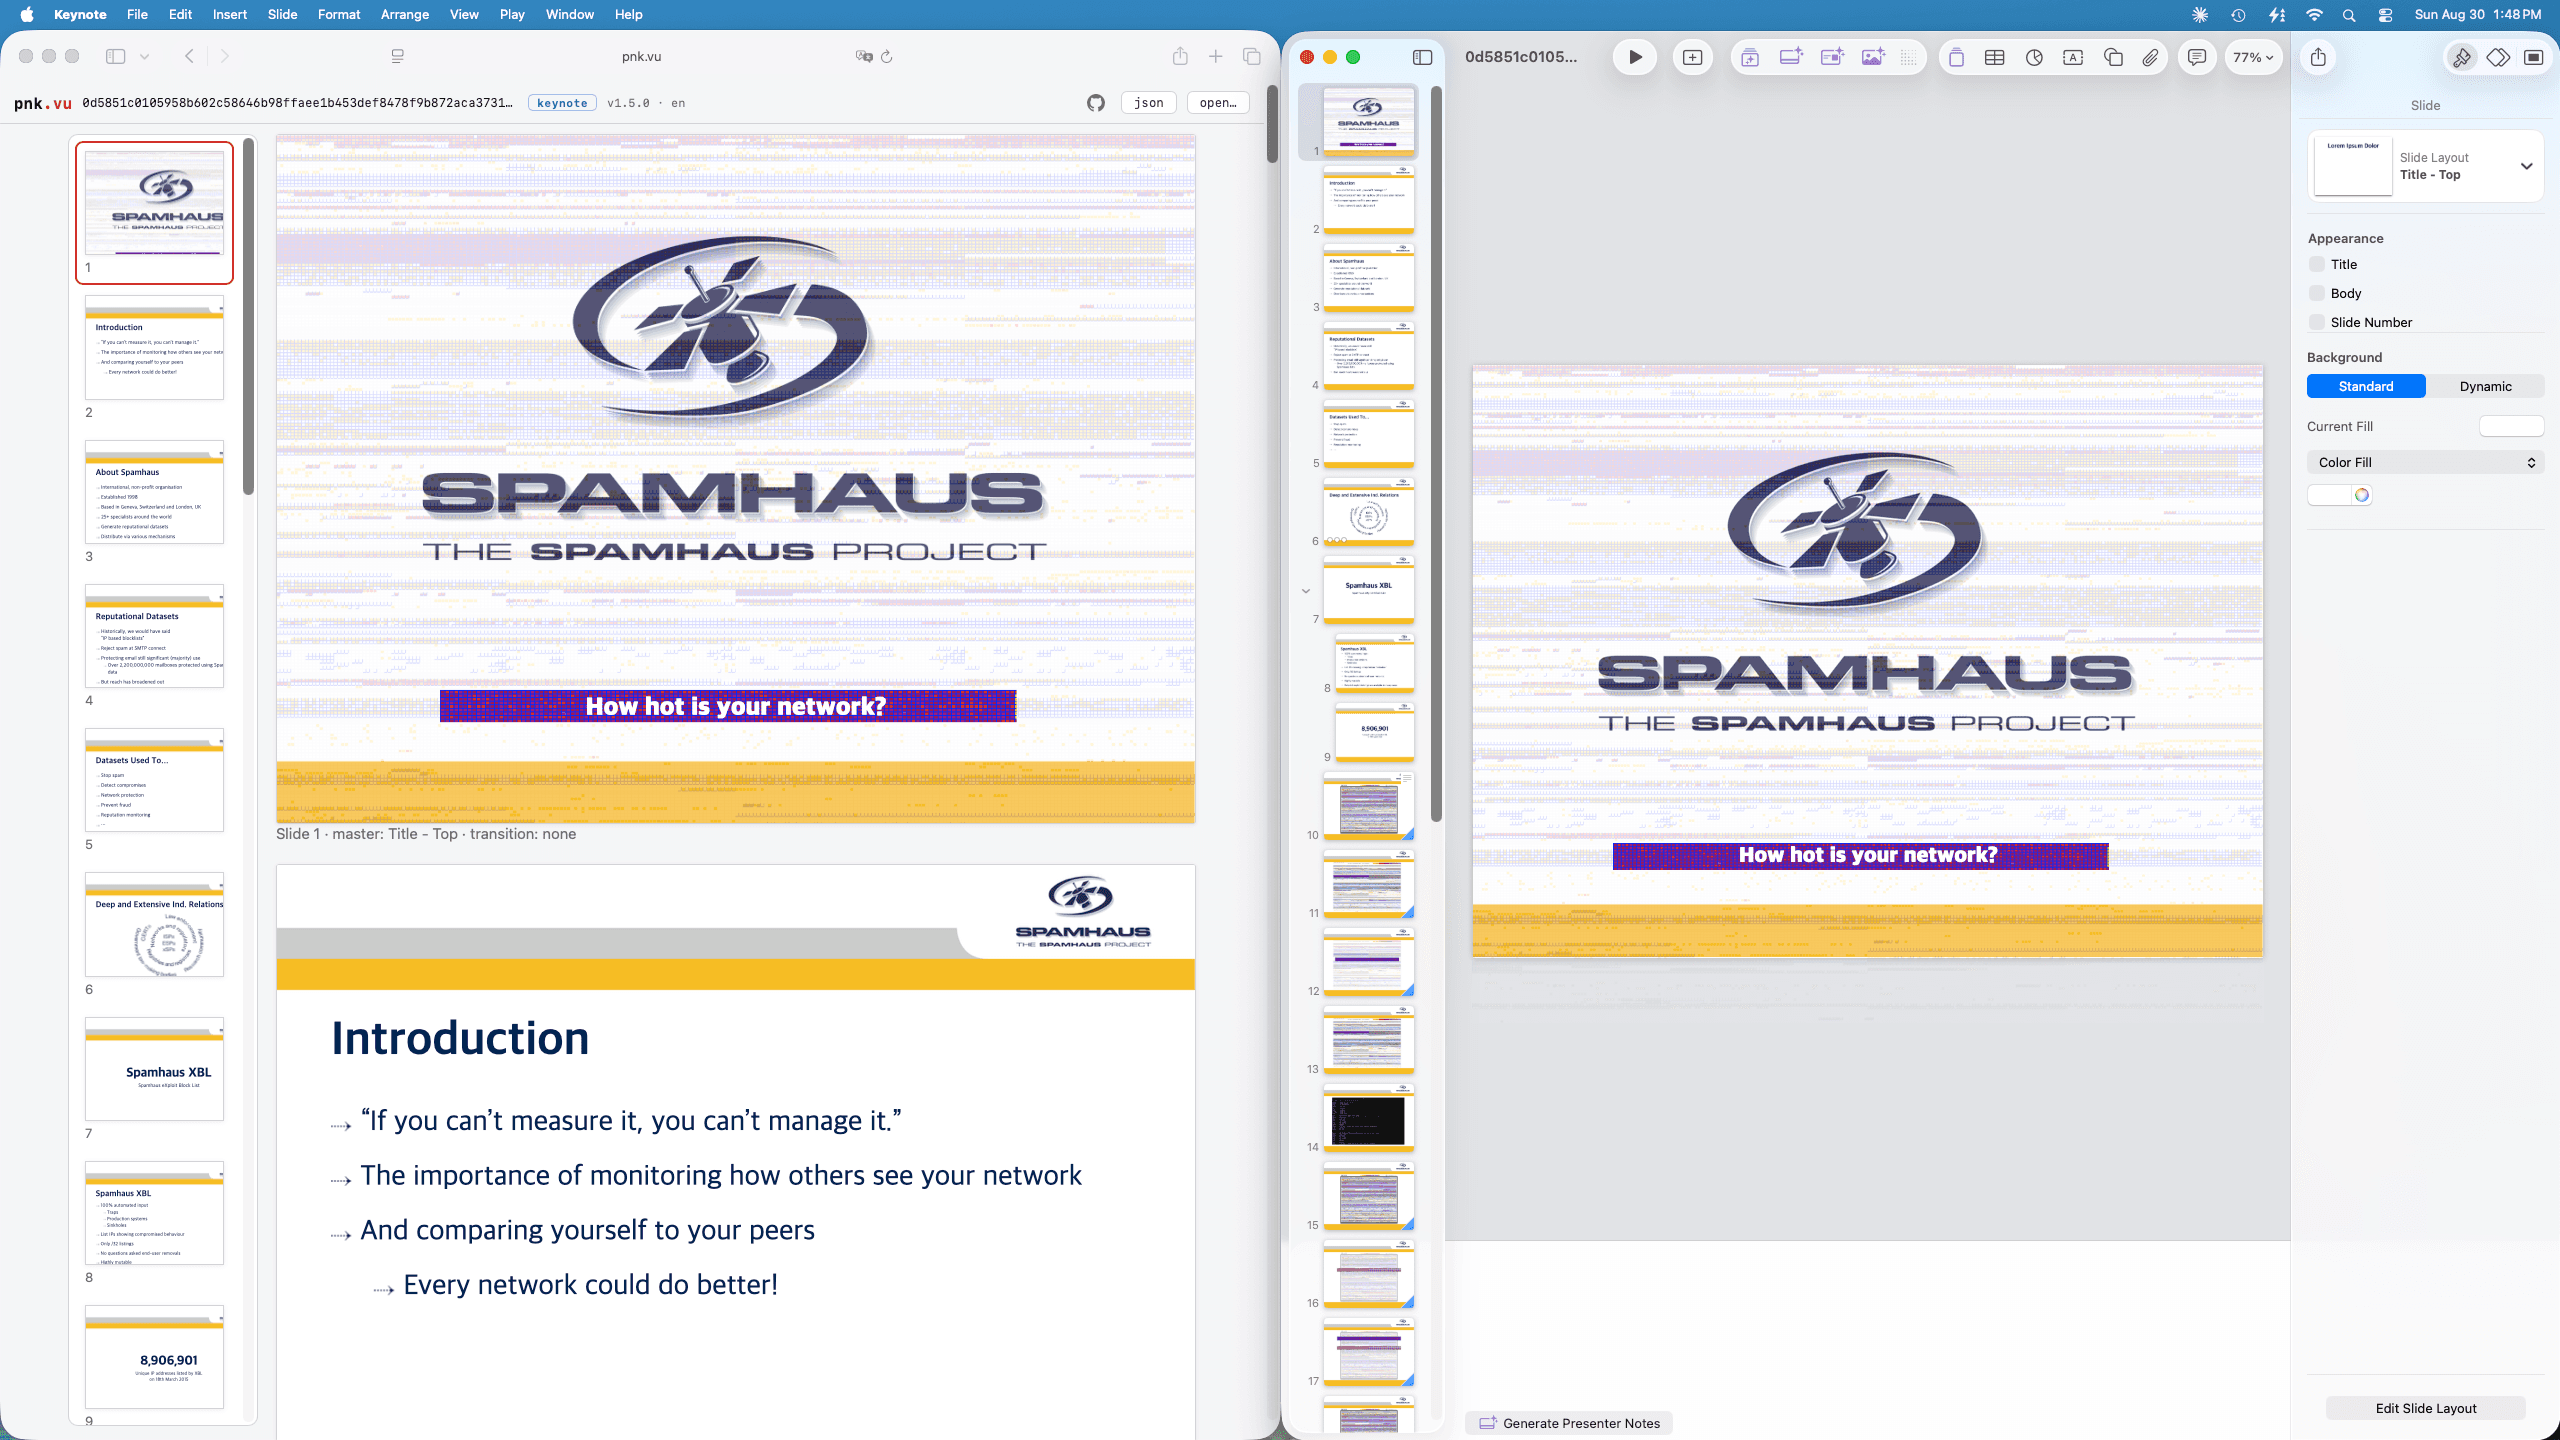Screen dimensions: 2560x1440
Task: Open the Document inspector
Action: (x=2534, y=57)
